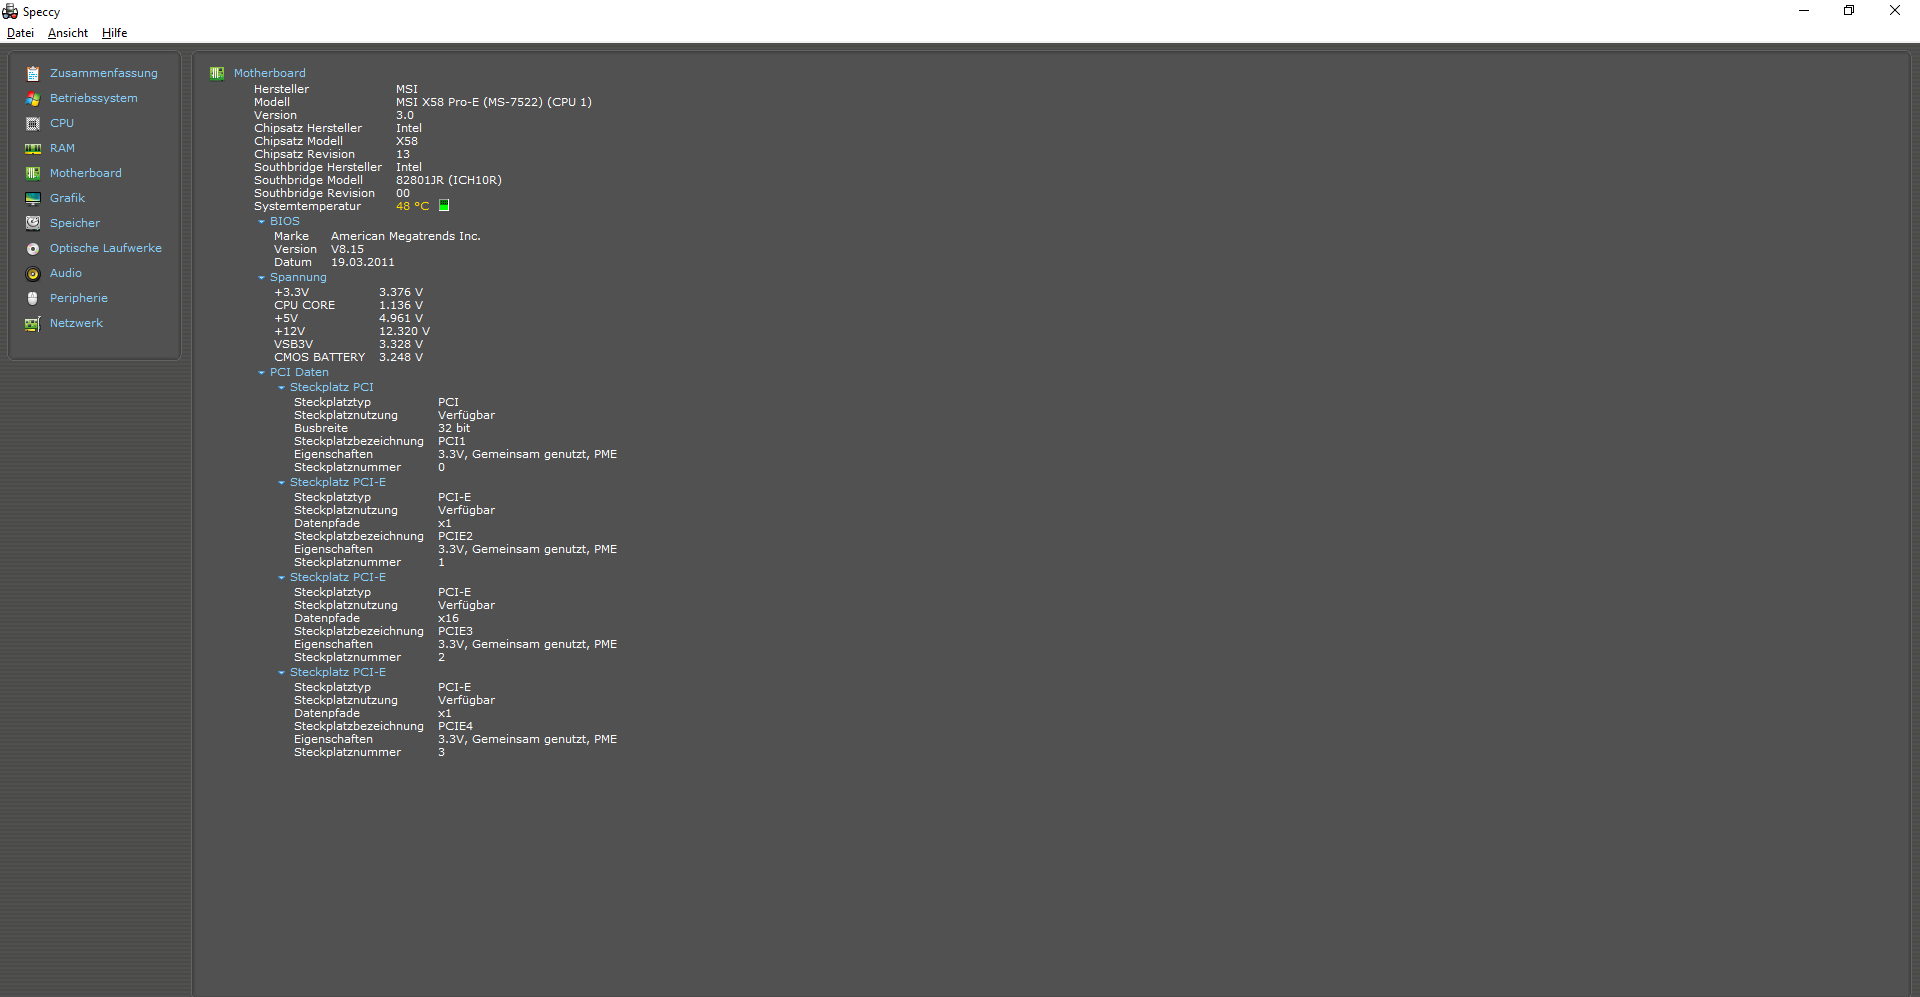Open Grafik via its monitor icon

click(x=33, y=199)
